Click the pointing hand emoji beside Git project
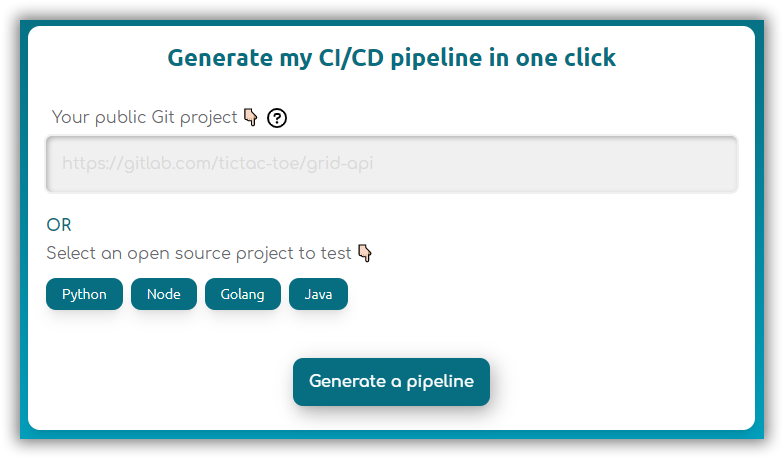 [251, 117]
